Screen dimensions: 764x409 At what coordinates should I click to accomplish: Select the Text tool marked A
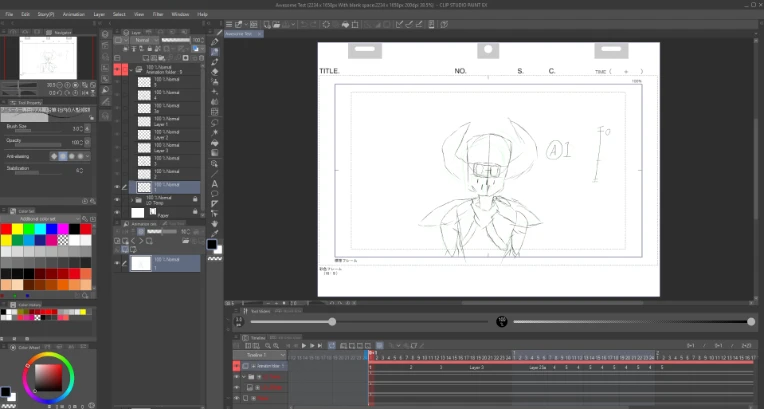tap(215, 184)
